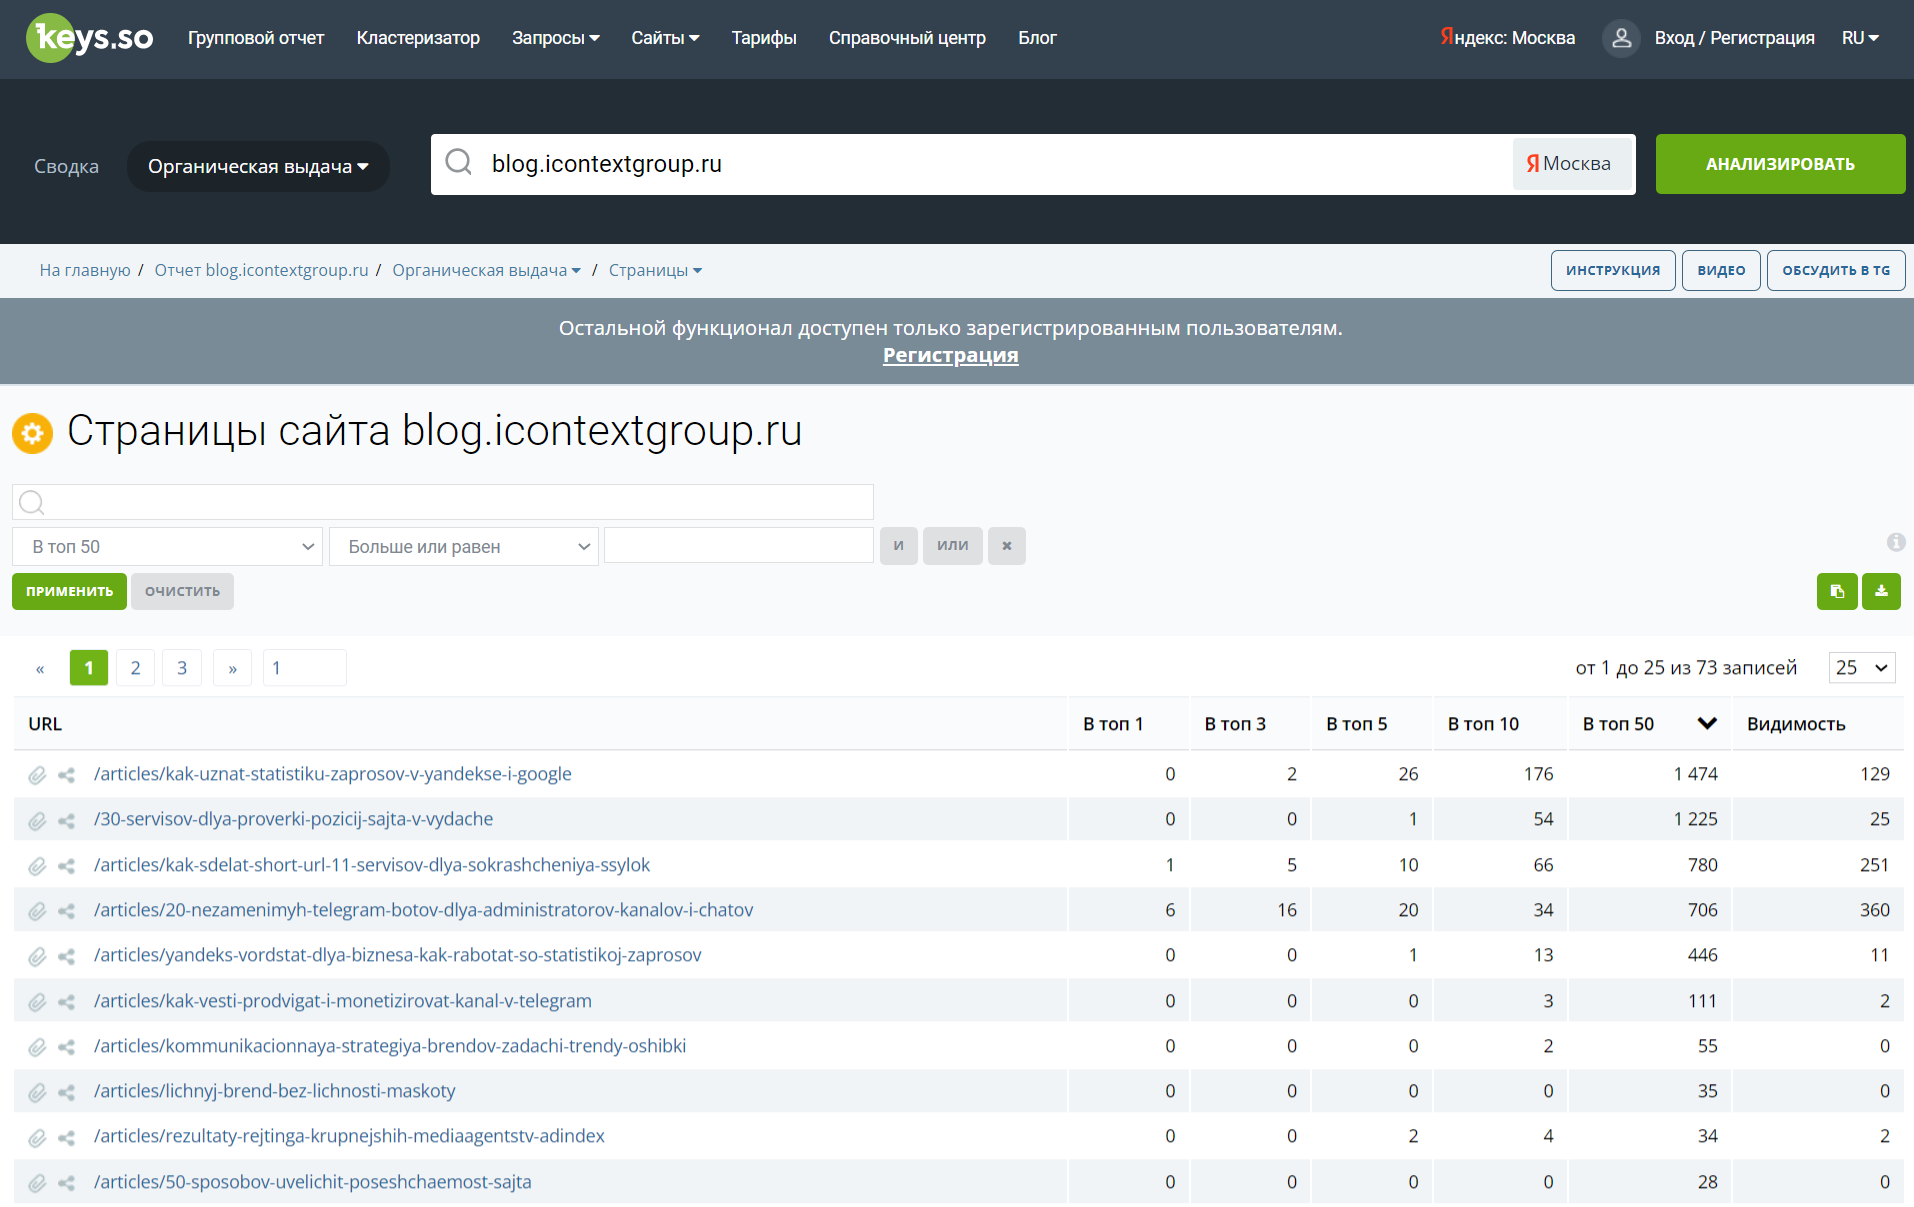The image size is (1914, 1207).
Task: Click link icon for rezultaty-rejtinga row
Action: coord(37,1138)
